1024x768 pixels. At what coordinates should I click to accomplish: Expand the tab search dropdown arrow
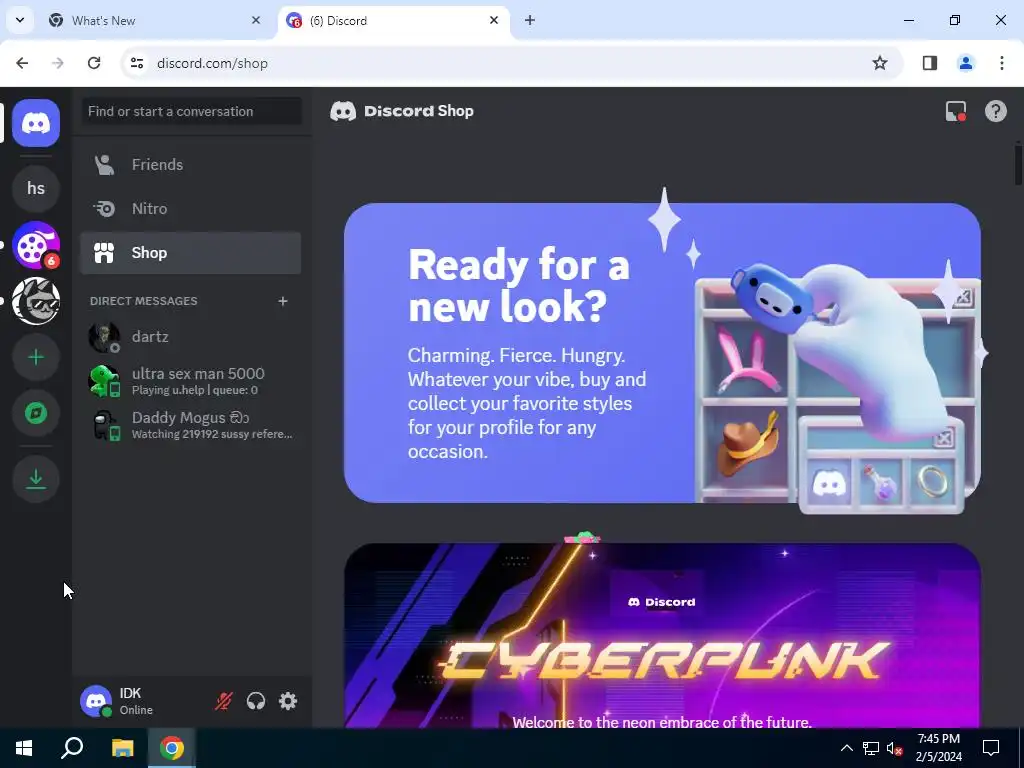20,20
